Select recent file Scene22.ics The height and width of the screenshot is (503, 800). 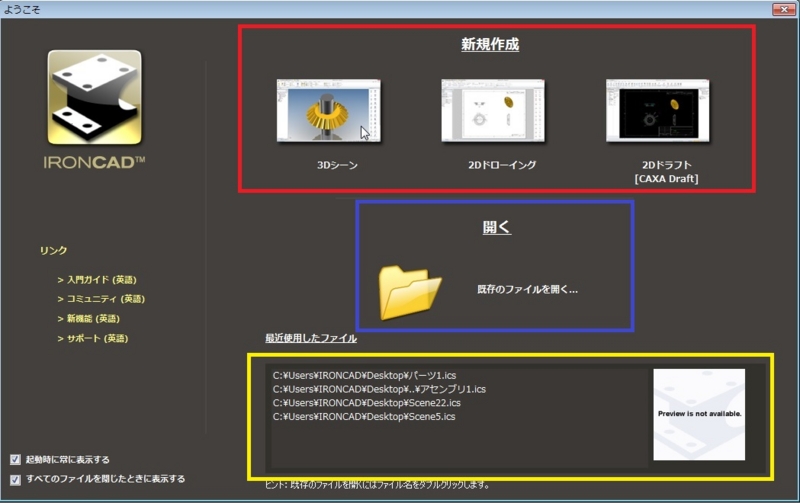click(366, 403)
